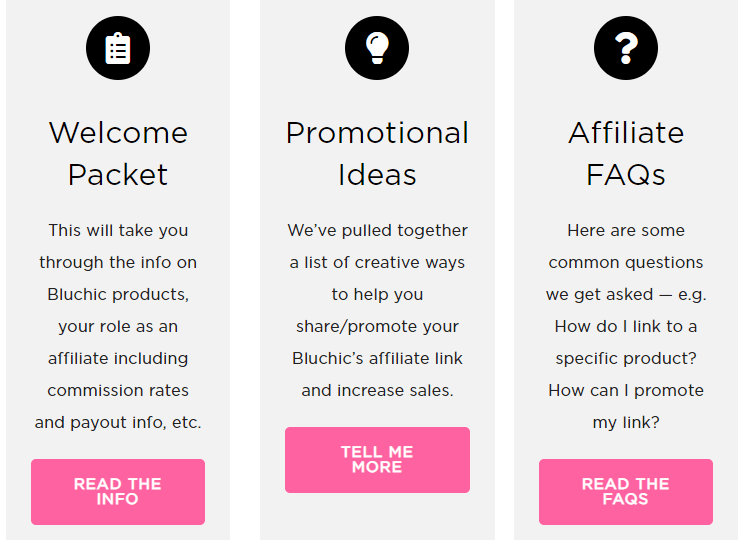Select the Affiliate FAQs heading

coord(626,153)
